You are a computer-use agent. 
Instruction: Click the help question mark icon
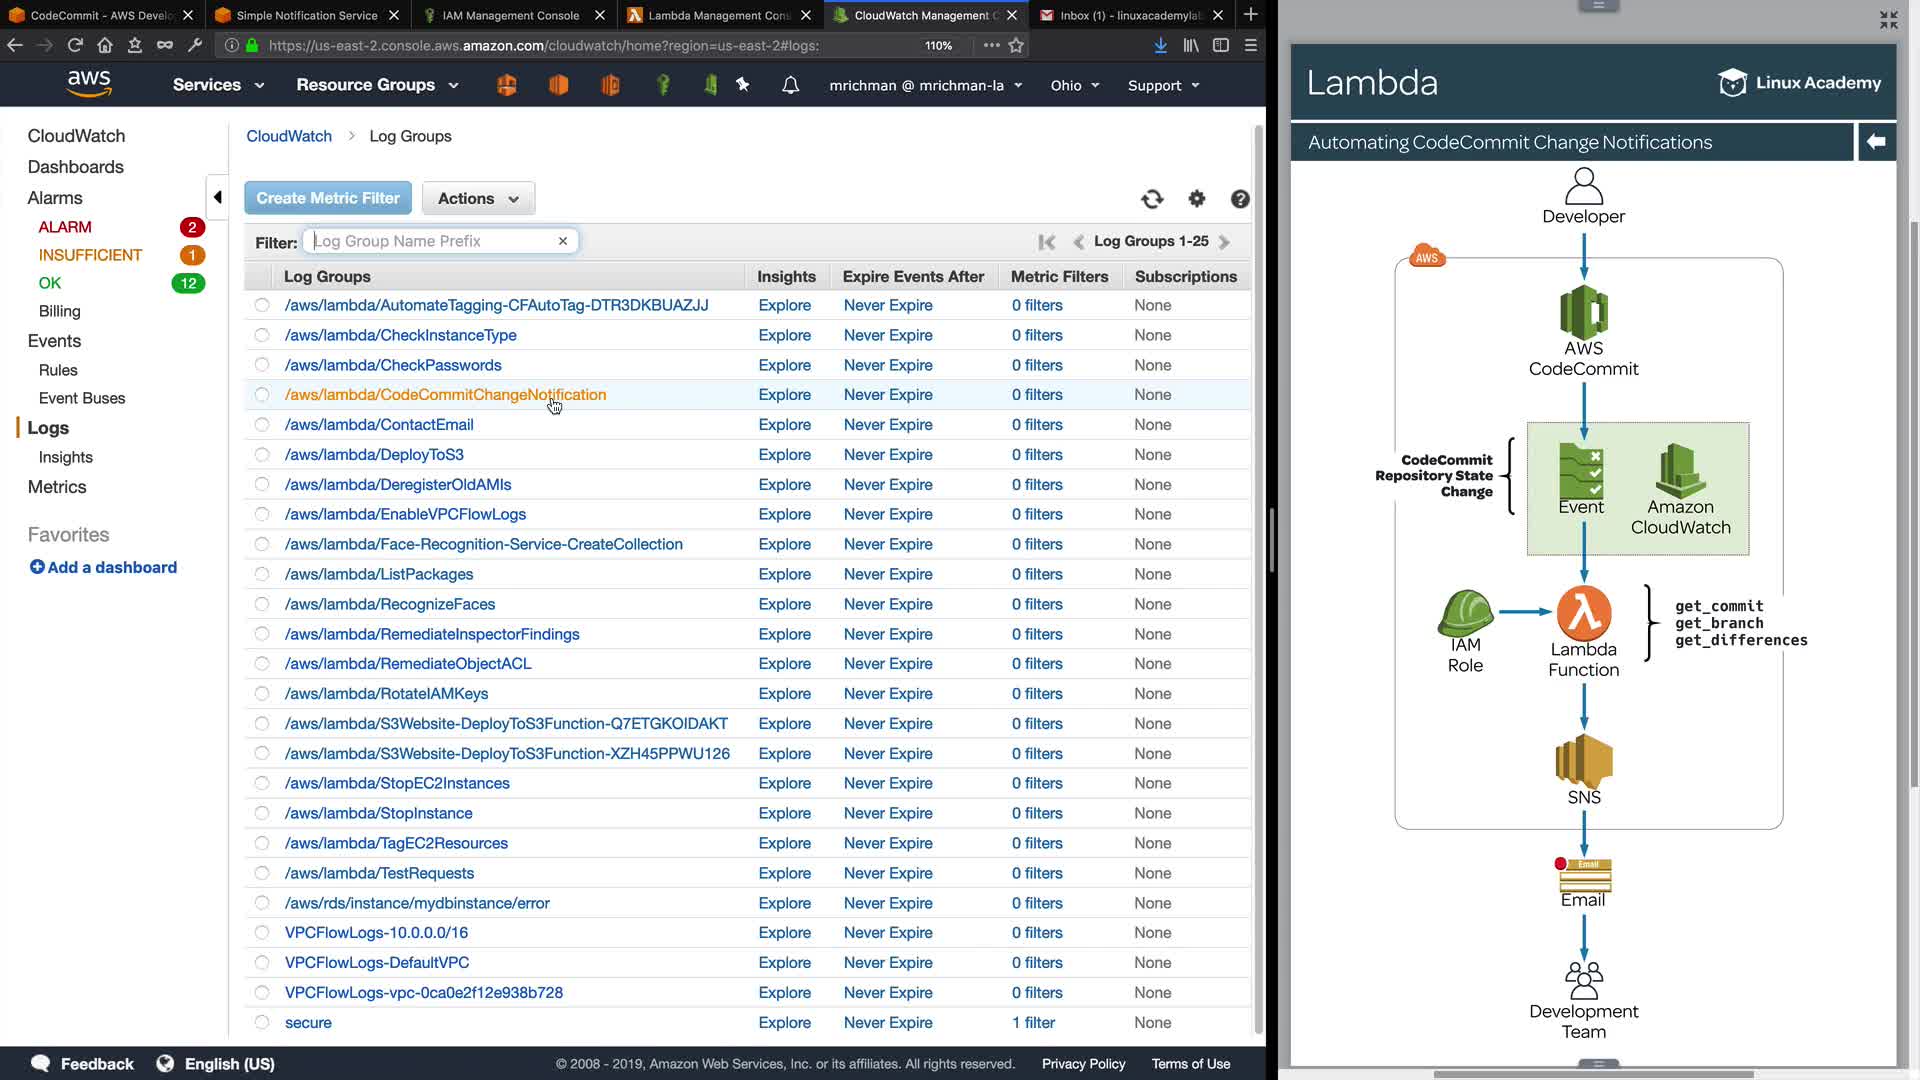[1240, 199]
